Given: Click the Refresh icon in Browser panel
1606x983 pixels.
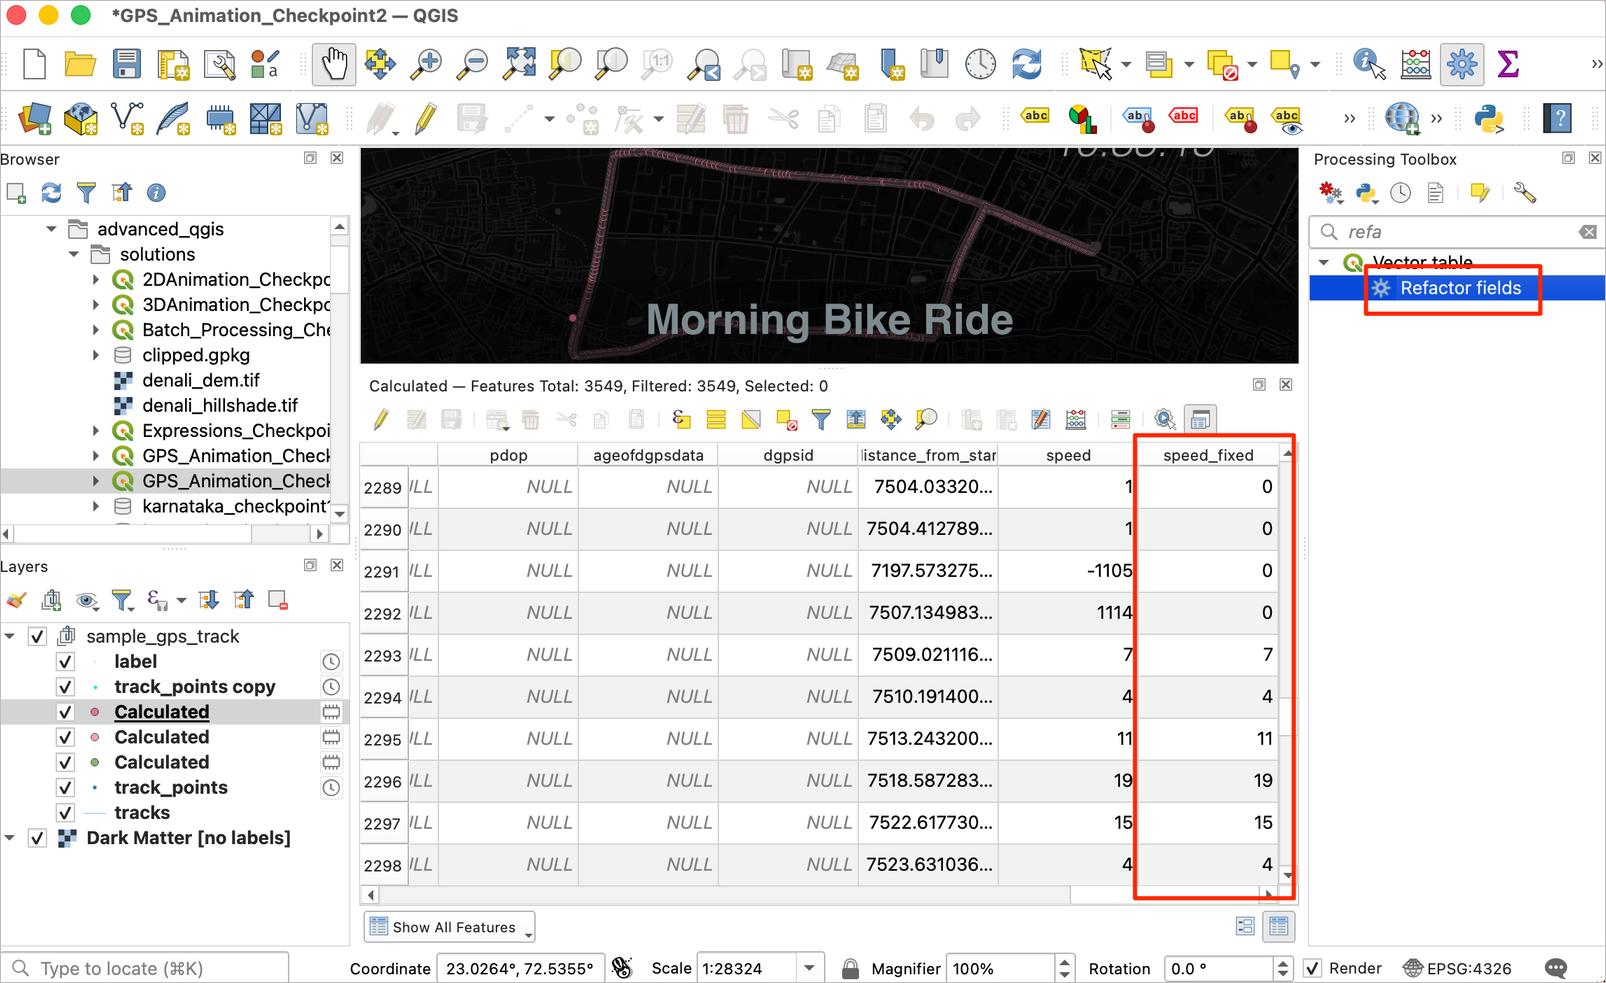Looking at the screenshot, I should pyautogui.click(x=51, y=193).
